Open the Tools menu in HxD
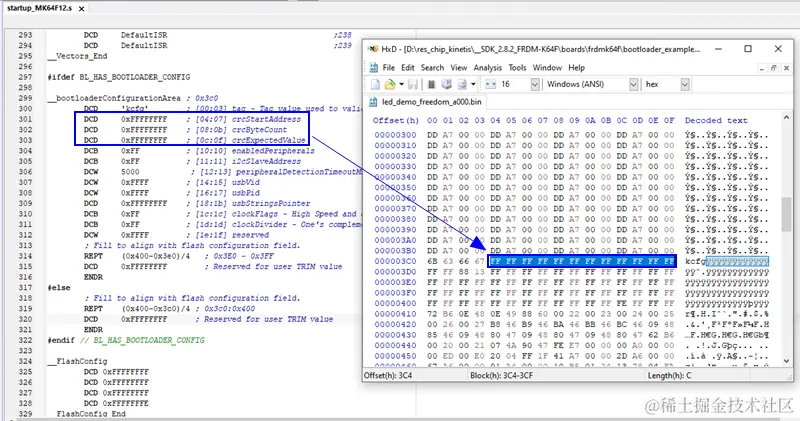This screenshot has height=421, width=800. coord(517,67)
